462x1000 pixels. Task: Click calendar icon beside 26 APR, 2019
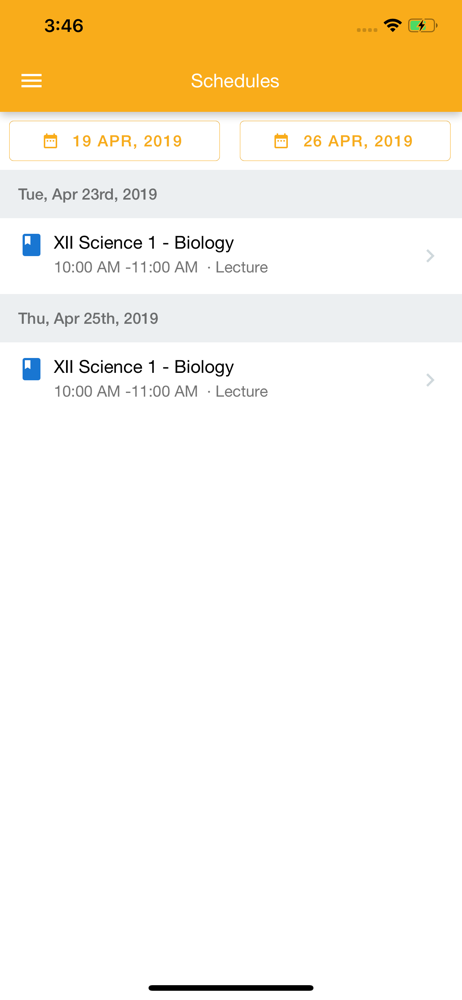click(x=281, y=141)
